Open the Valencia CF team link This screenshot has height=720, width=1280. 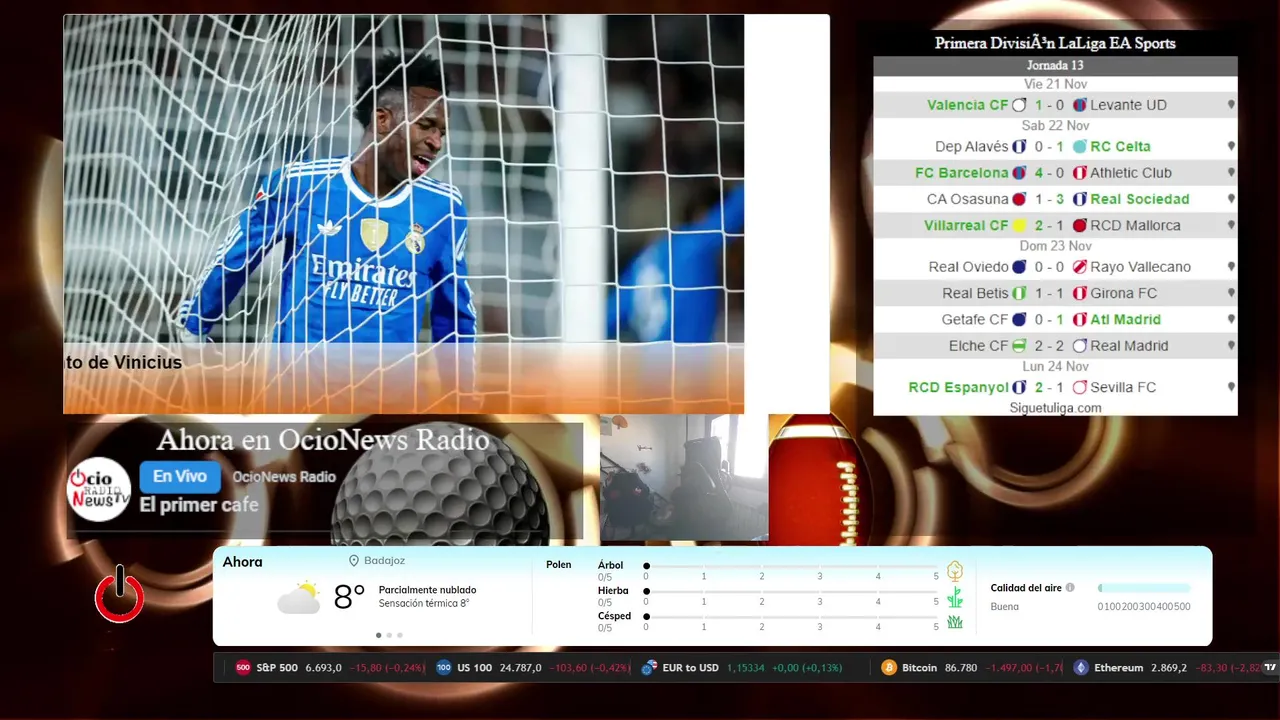tap(968, 105)
